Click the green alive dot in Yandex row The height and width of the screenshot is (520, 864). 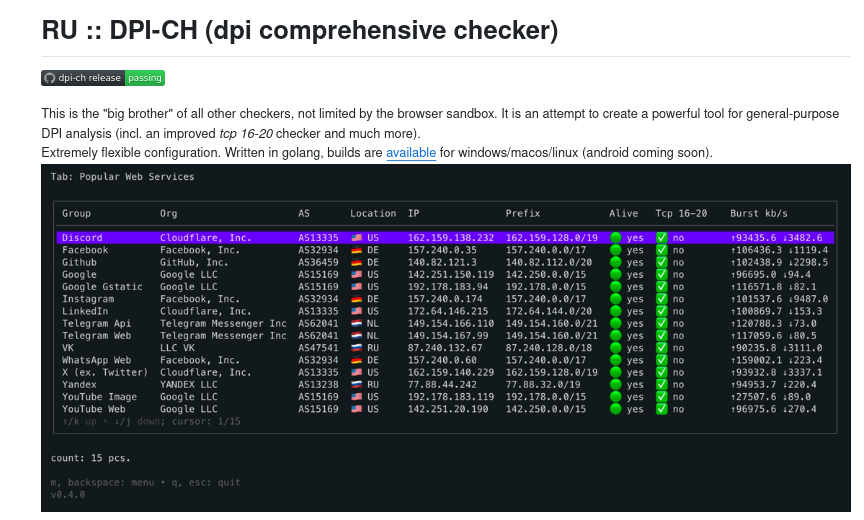click(615, 384)
